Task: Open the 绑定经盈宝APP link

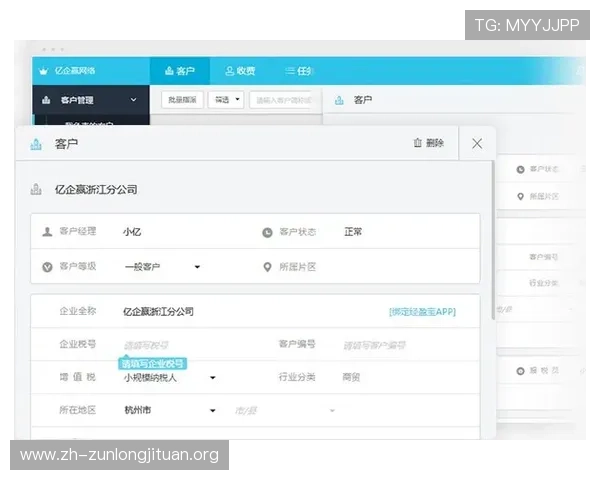Action: [422, 312]
